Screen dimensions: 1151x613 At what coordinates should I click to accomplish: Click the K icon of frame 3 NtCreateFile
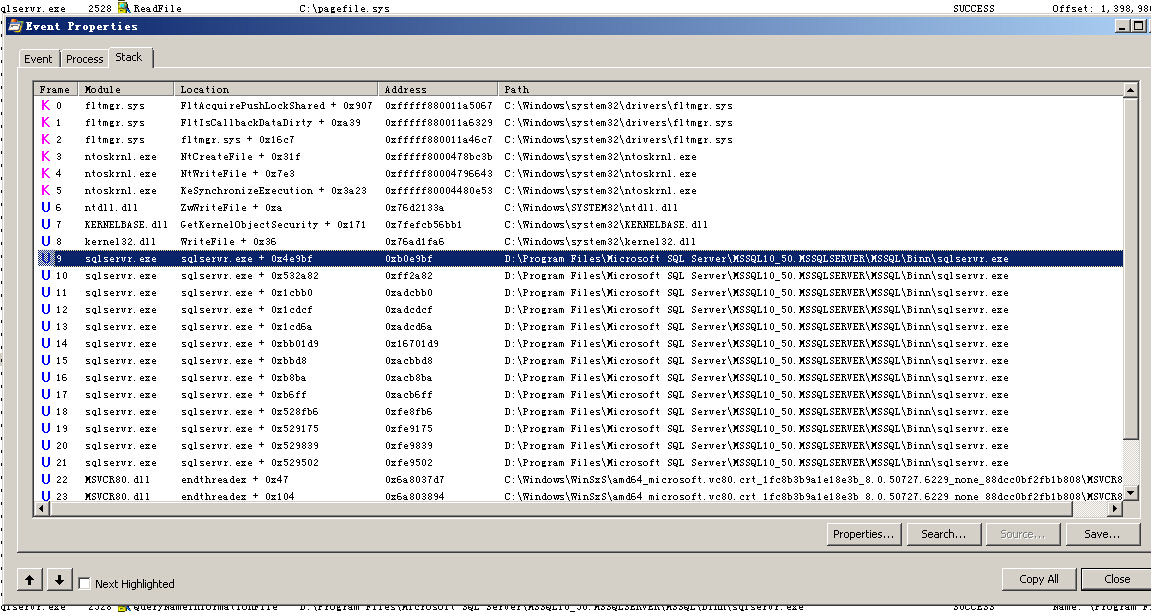[46, 156]
